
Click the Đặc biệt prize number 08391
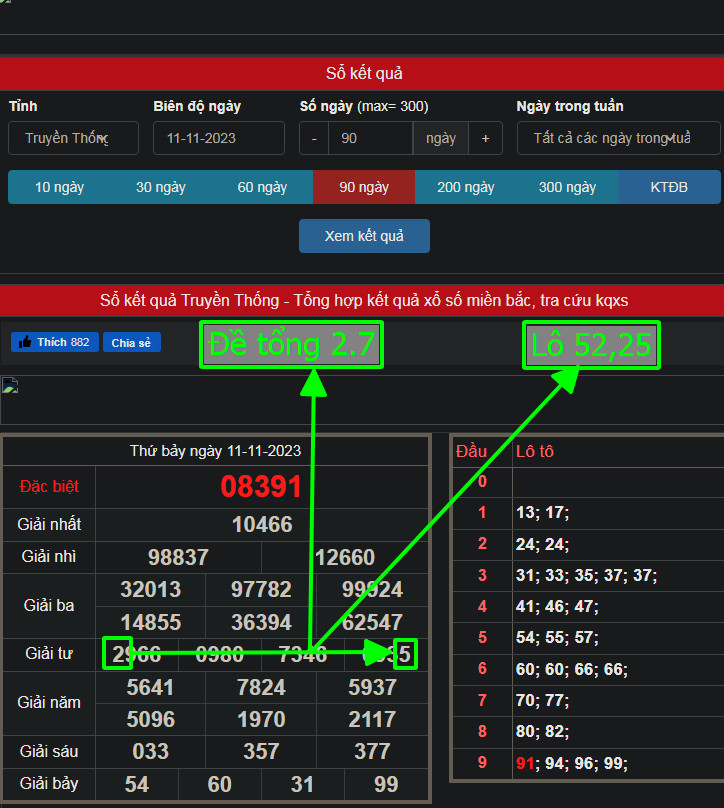coord(261,487)
